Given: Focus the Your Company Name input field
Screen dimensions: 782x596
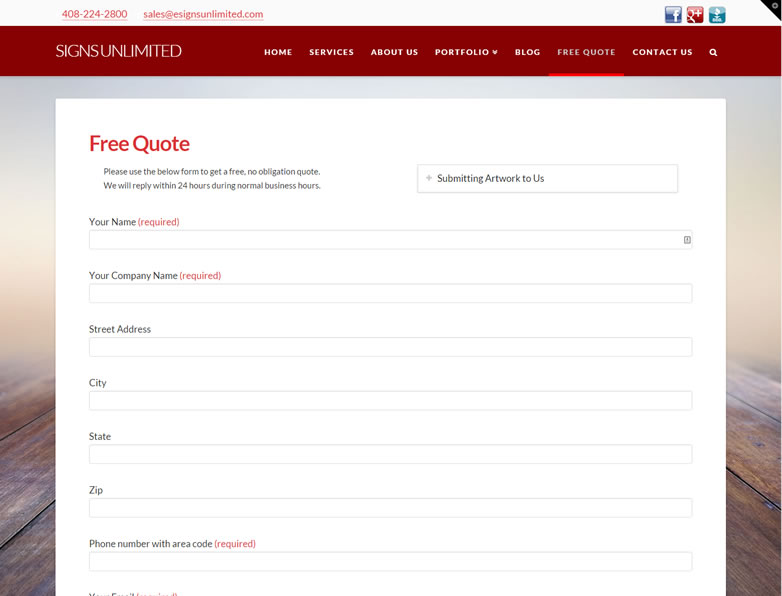Looking at the screenshot, I should (390, 293).
